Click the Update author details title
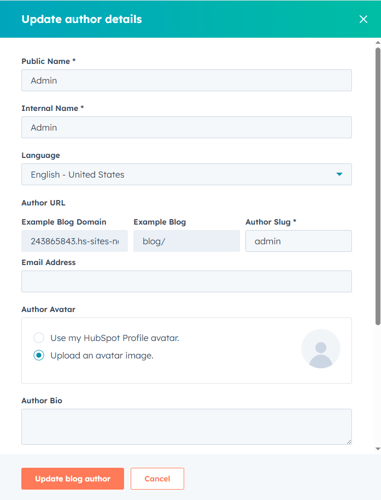The height and width of the screenshot is (500, 381). click(82, 19)
